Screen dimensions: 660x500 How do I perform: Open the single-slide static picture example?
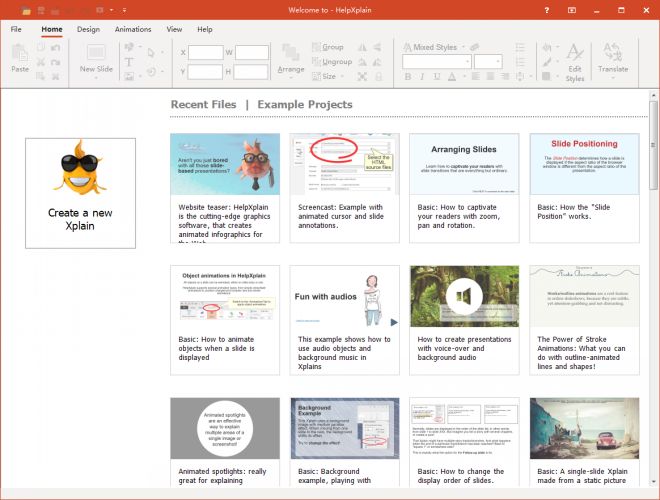tap(584, 442)
